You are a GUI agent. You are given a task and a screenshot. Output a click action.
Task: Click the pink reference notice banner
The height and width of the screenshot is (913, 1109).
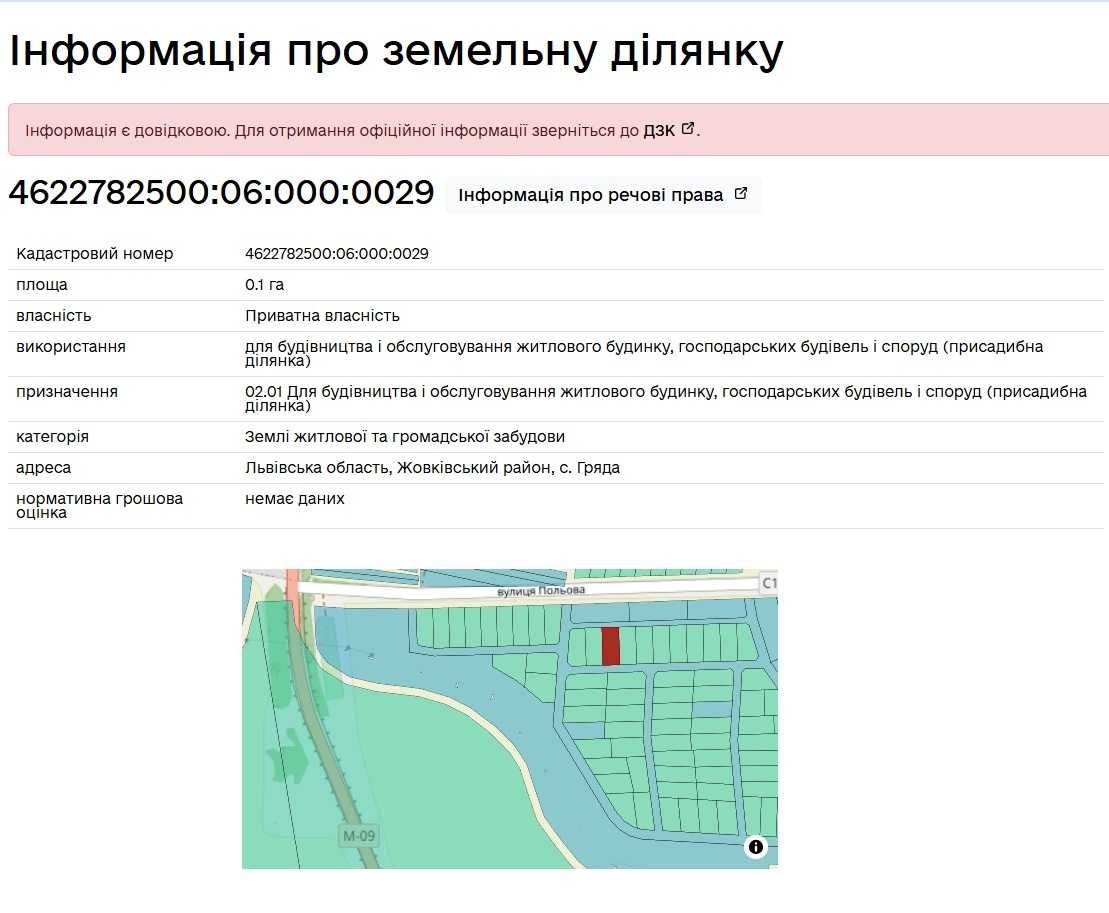(x=559, y=130)
